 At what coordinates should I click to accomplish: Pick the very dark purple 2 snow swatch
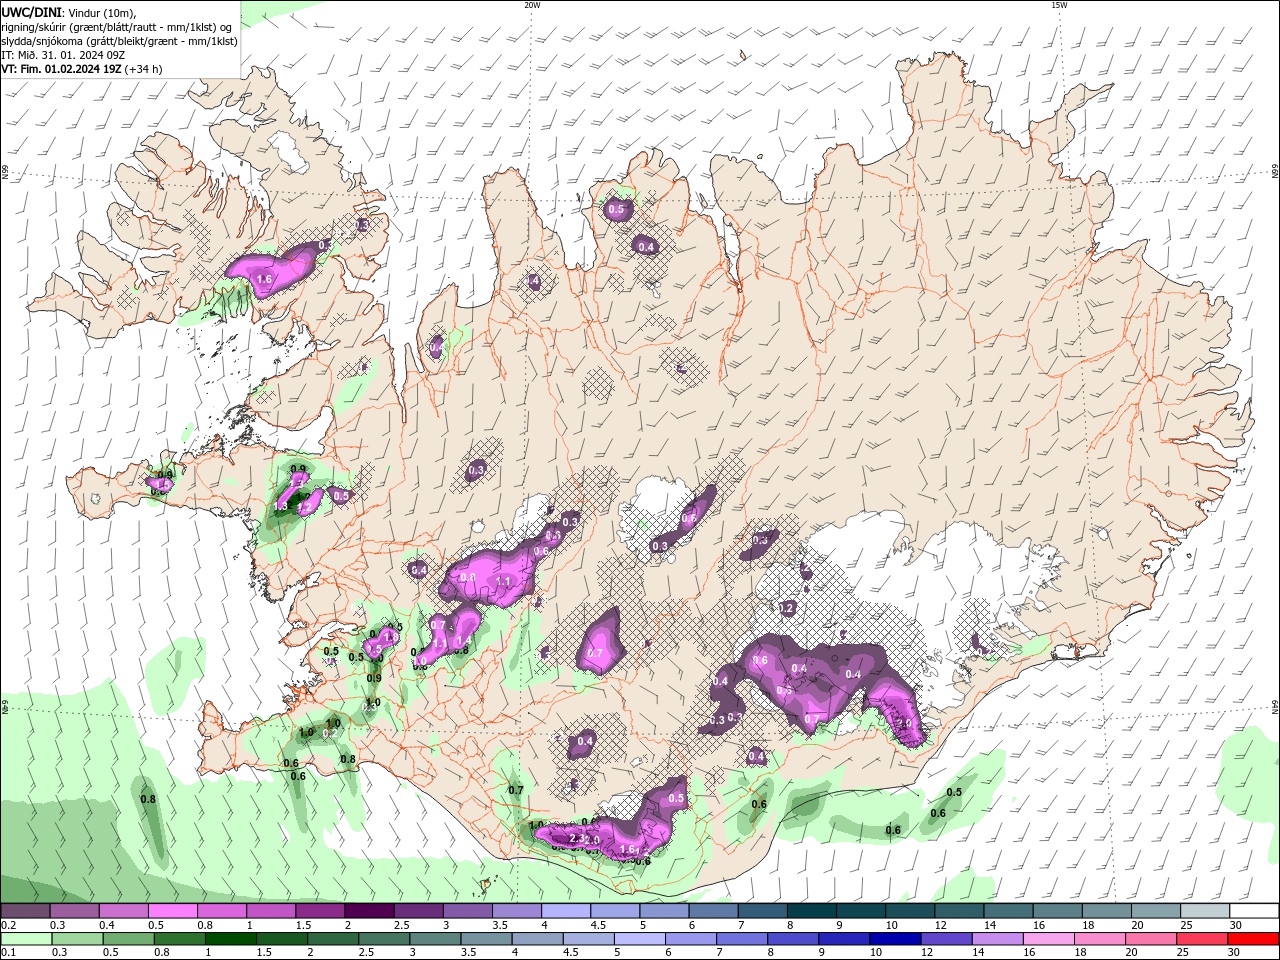point(369,911)
